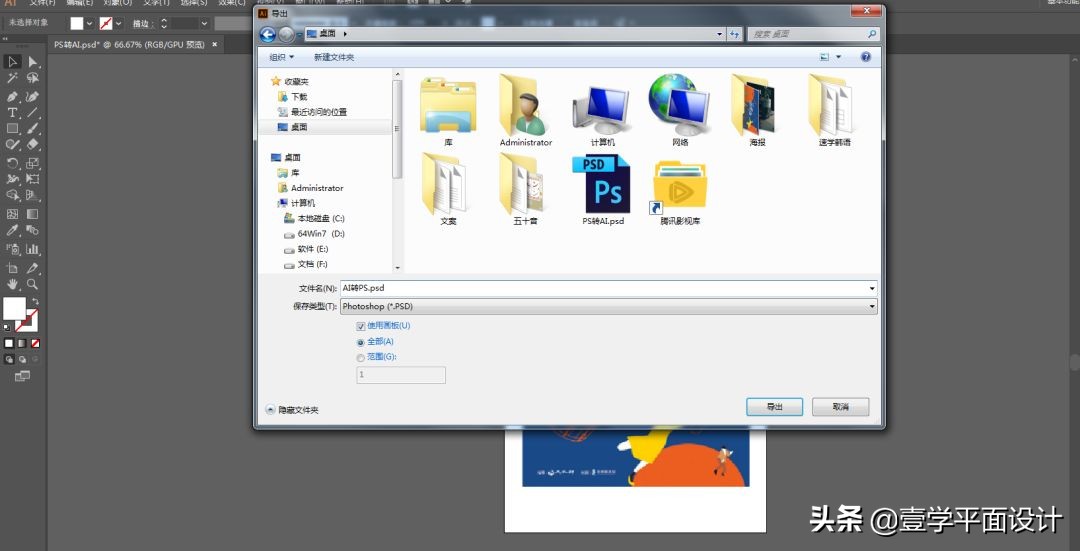The height and width of the screenshot is (551, 1080).
Task: Select the Magic Wand tool
Action: click(x=12, y=79)
